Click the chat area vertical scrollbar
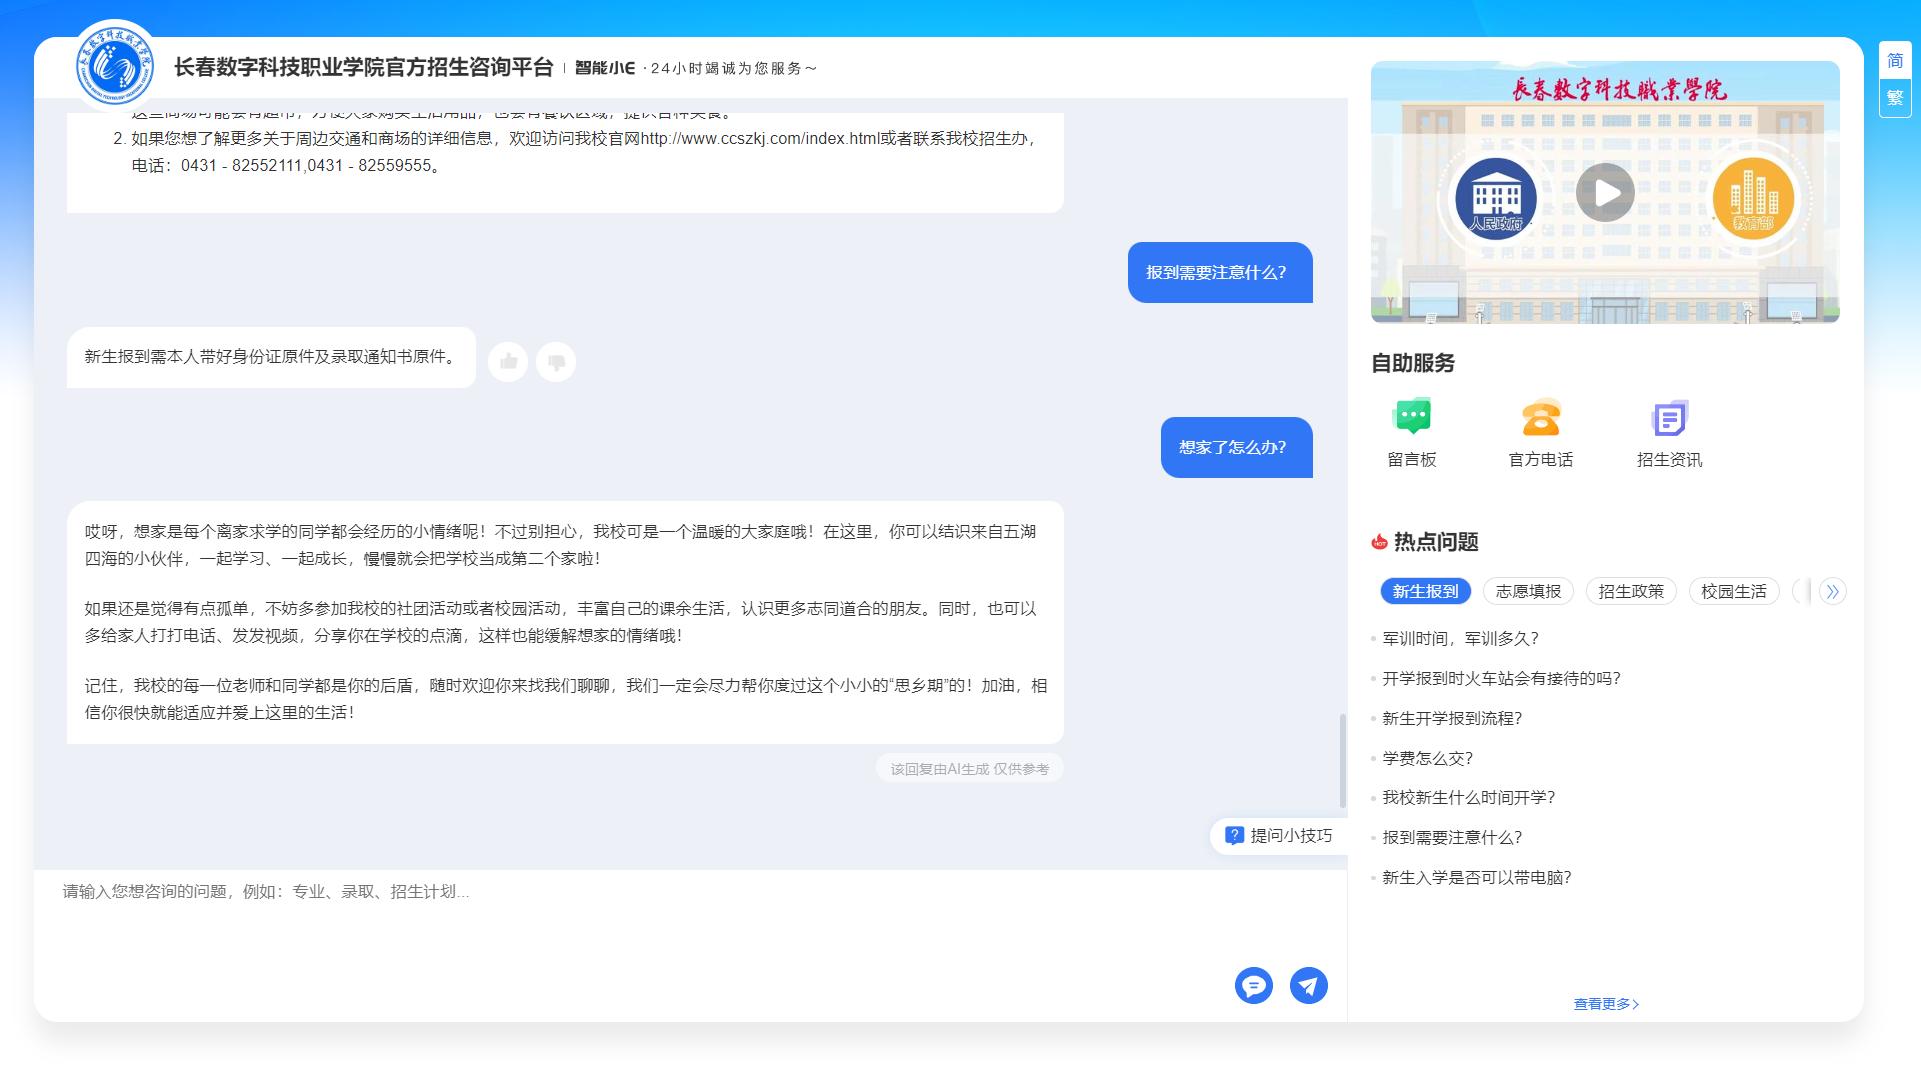 click(1342, 760)
